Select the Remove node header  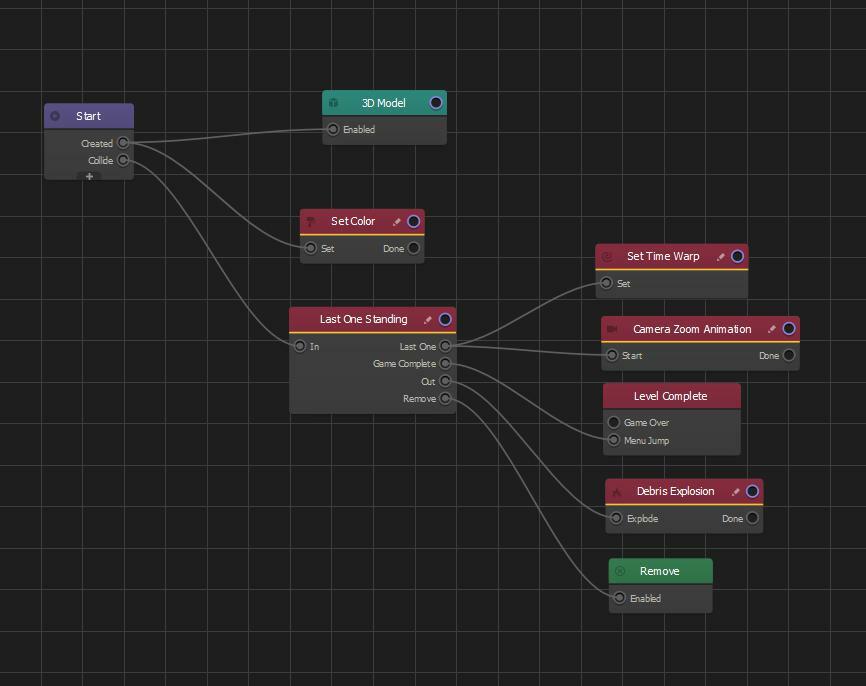(x=659, y=571)
